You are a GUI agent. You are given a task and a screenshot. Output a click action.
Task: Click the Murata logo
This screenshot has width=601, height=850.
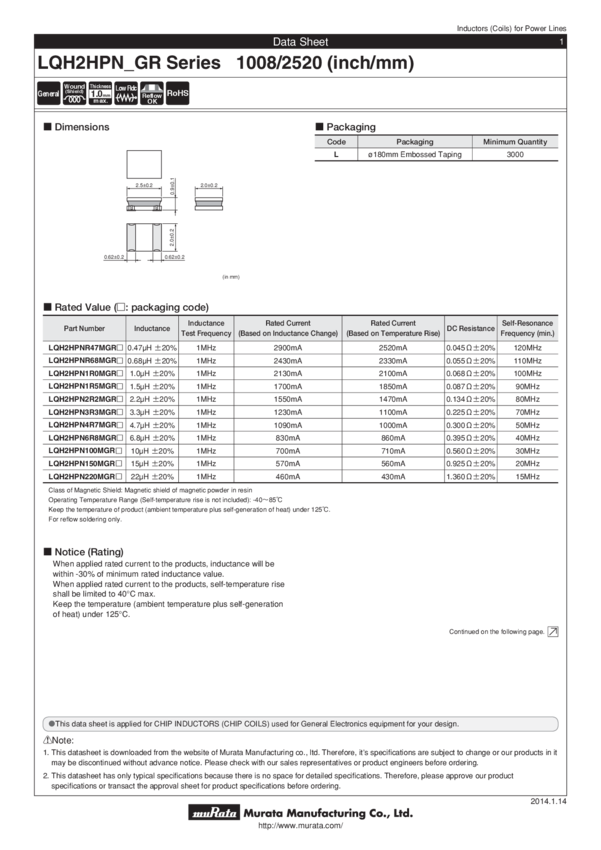click(214, 813)
